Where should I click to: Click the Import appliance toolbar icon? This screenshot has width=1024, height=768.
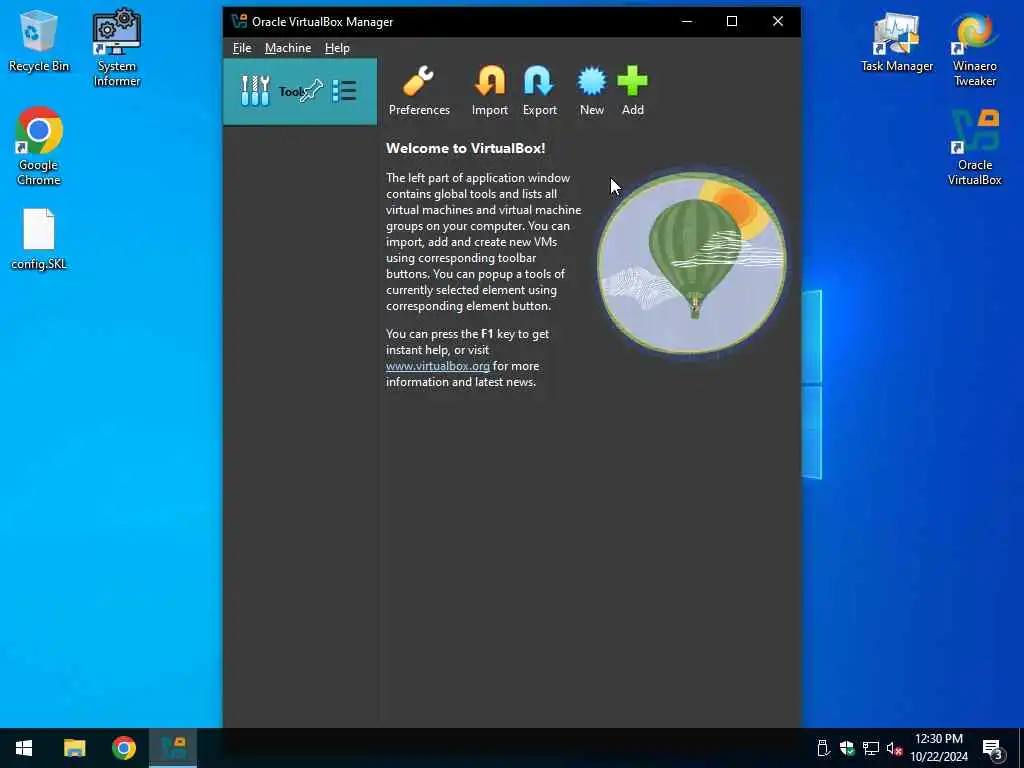490,91
